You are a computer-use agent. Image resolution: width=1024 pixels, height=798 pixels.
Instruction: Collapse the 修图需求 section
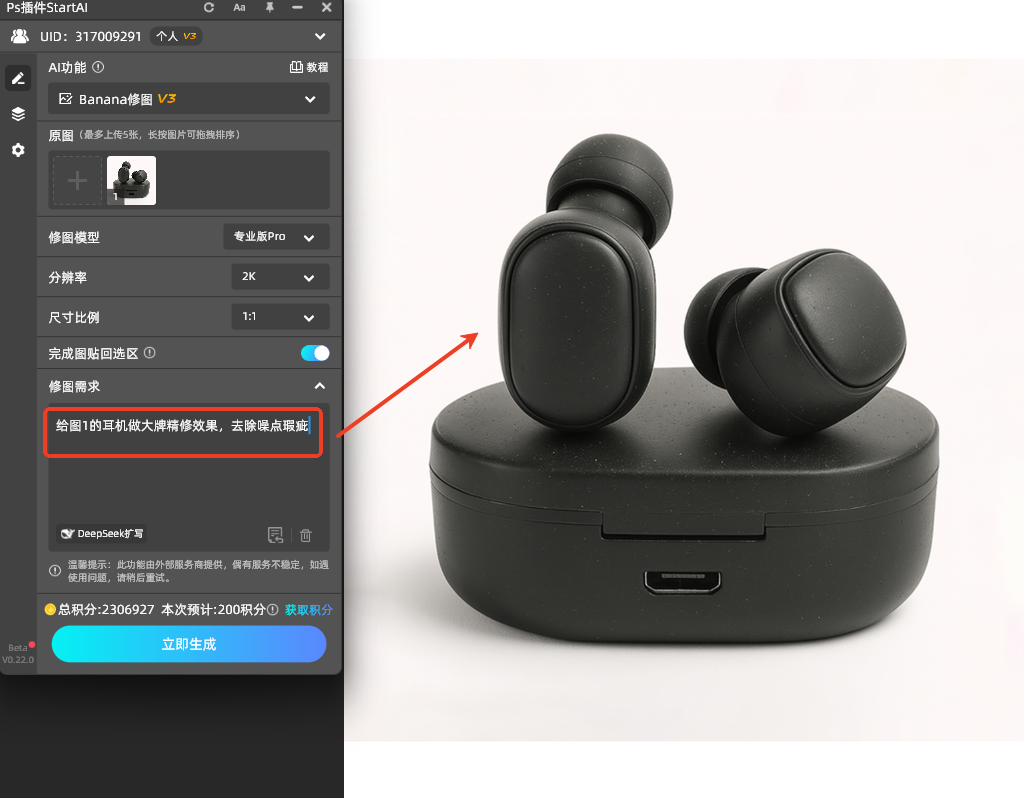tap(319, 386)
